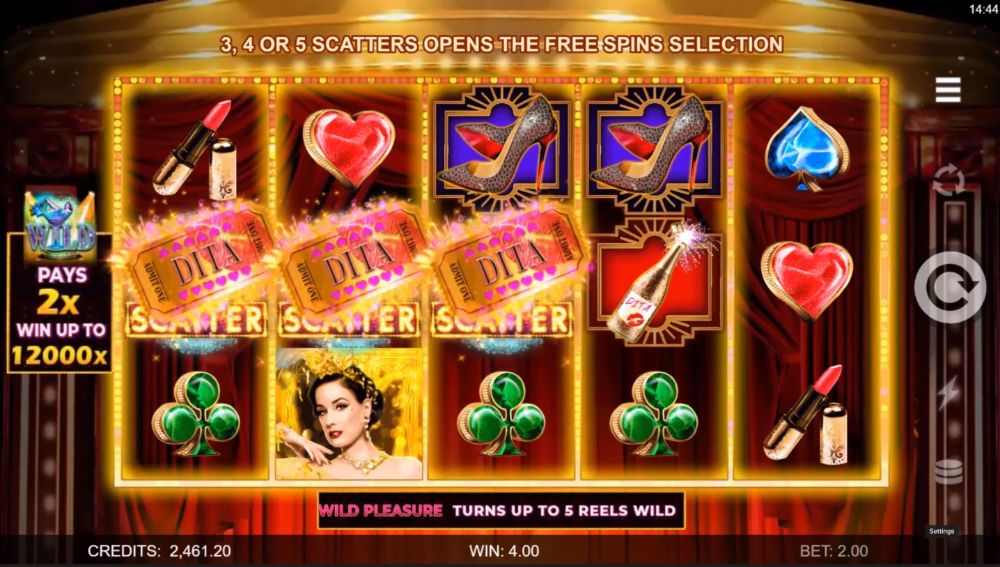Click the BET: 2.00 amount
Viewport: 1000px width, 567px height.
[x=834, y=551]
